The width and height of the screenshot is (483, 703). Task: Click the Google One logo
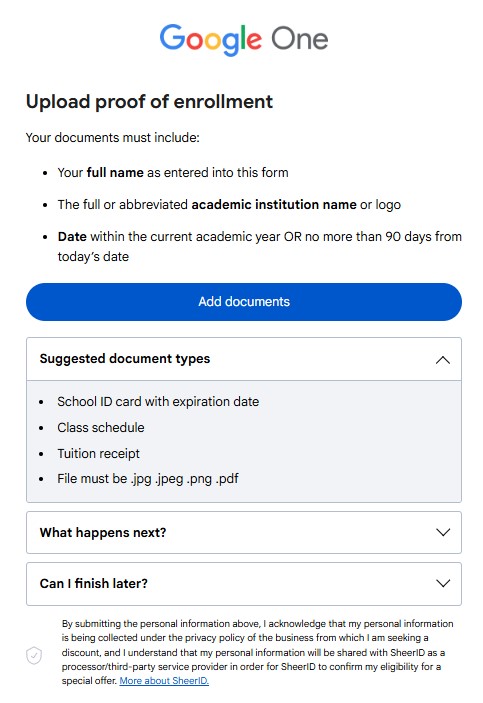(x=244, y=39)
